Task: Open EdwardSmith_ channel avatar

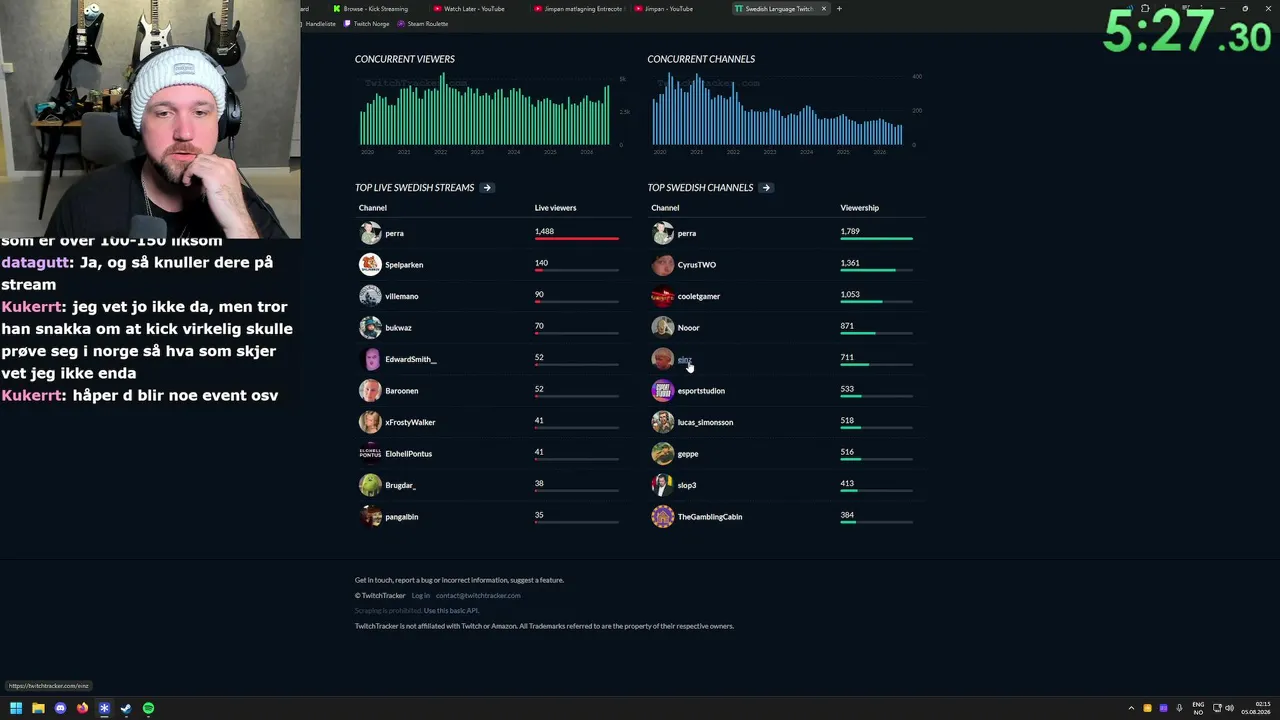Action: [x=370, y=359]
